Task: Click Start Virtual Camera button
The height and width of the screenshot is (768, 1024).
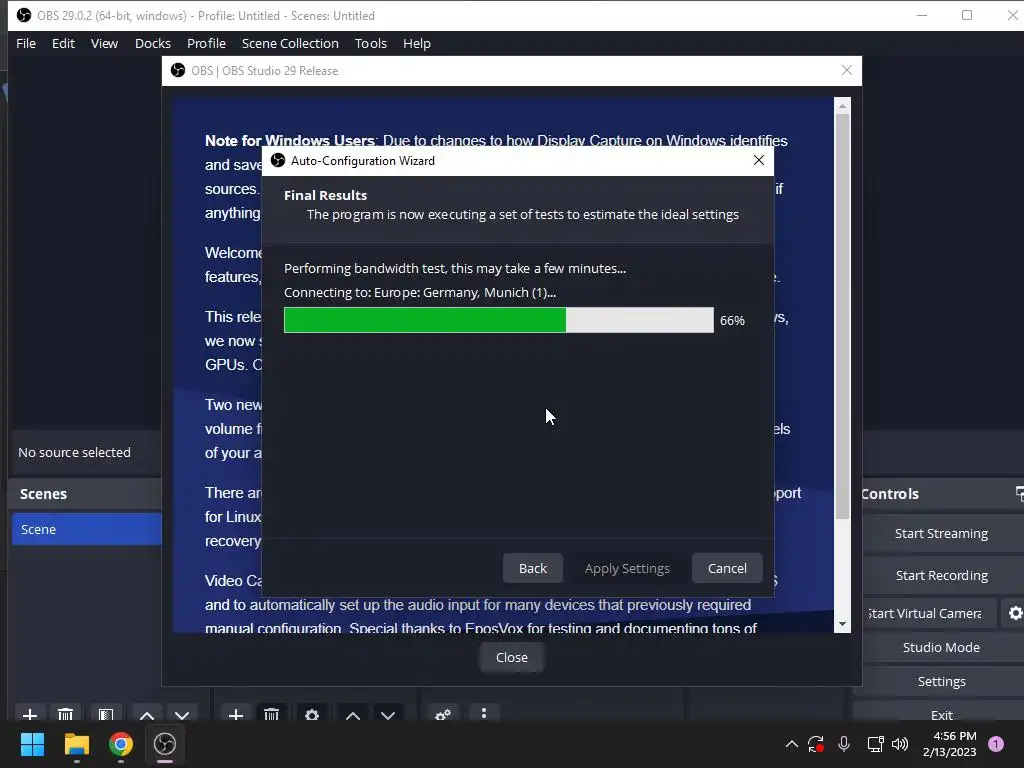Action: 929,613
